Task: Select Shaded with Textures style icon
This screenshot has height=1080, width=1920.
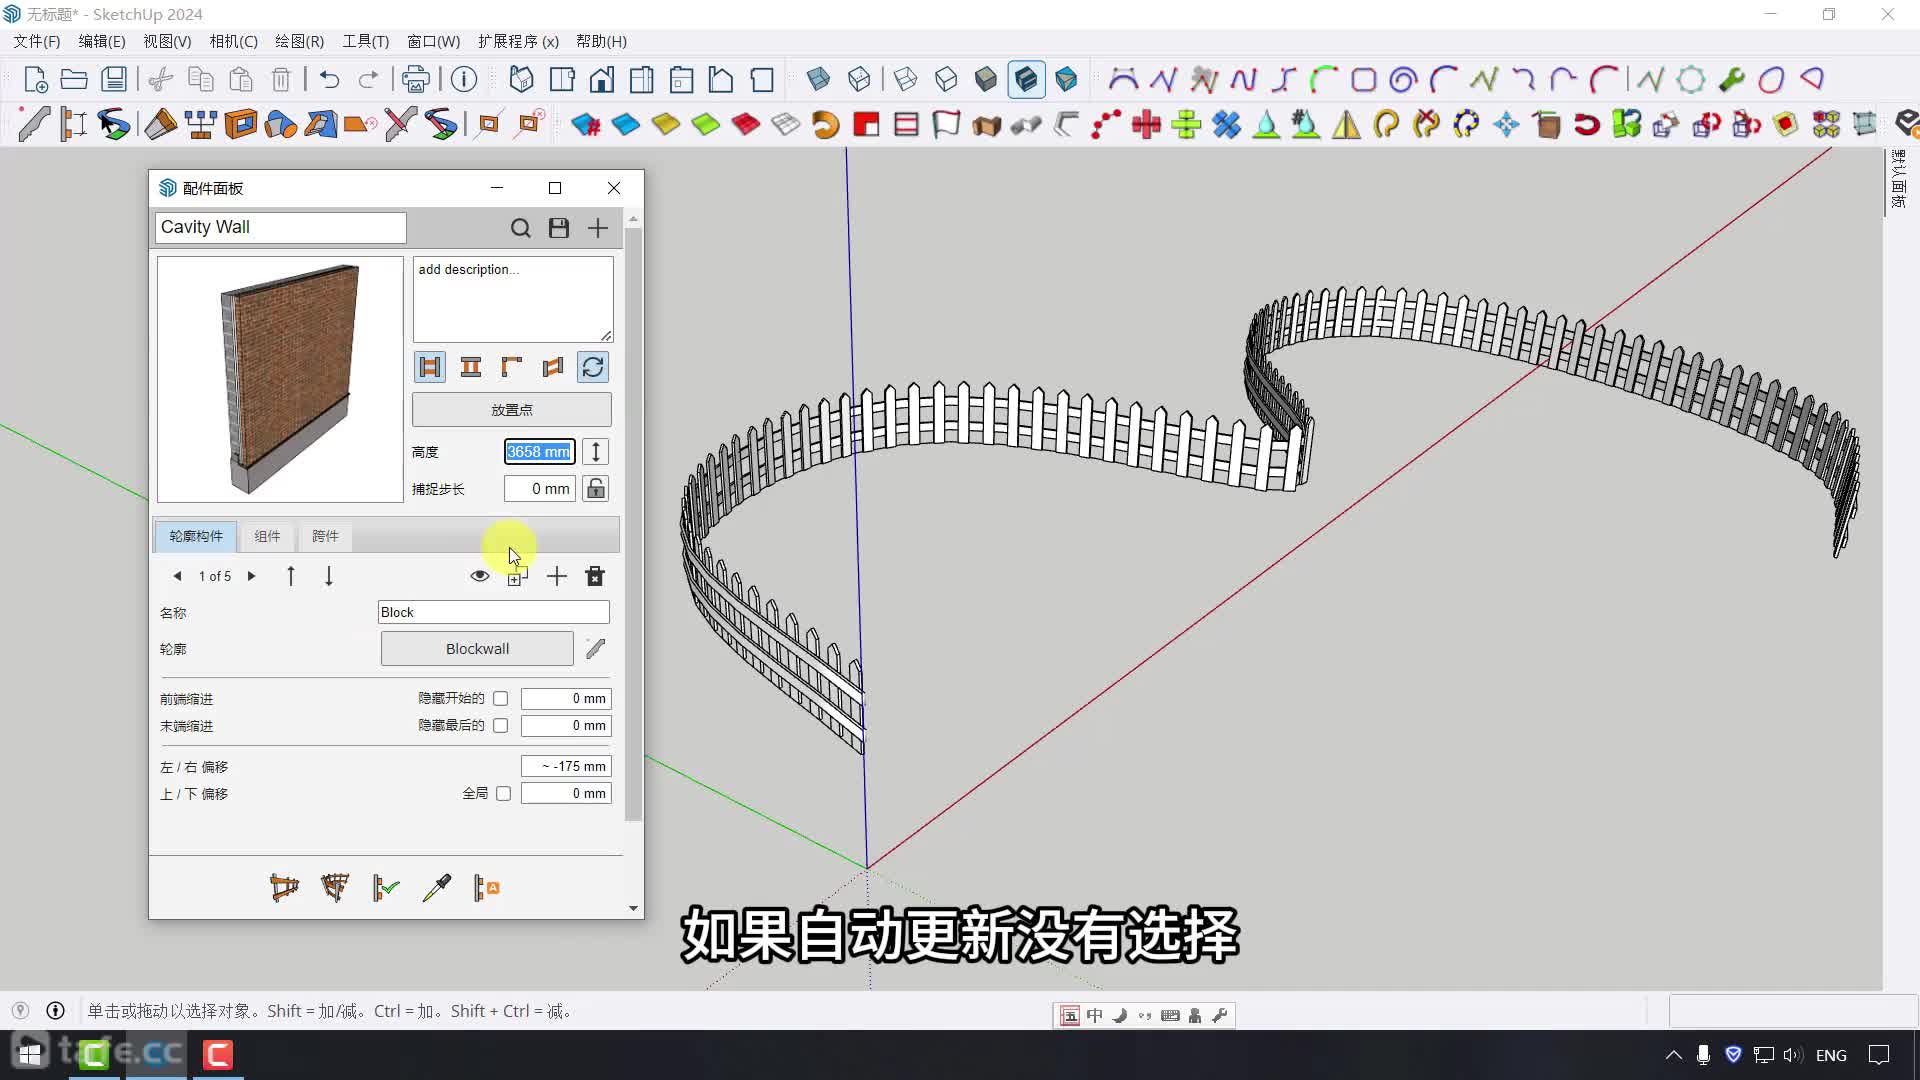Action: coord(1026,79)
